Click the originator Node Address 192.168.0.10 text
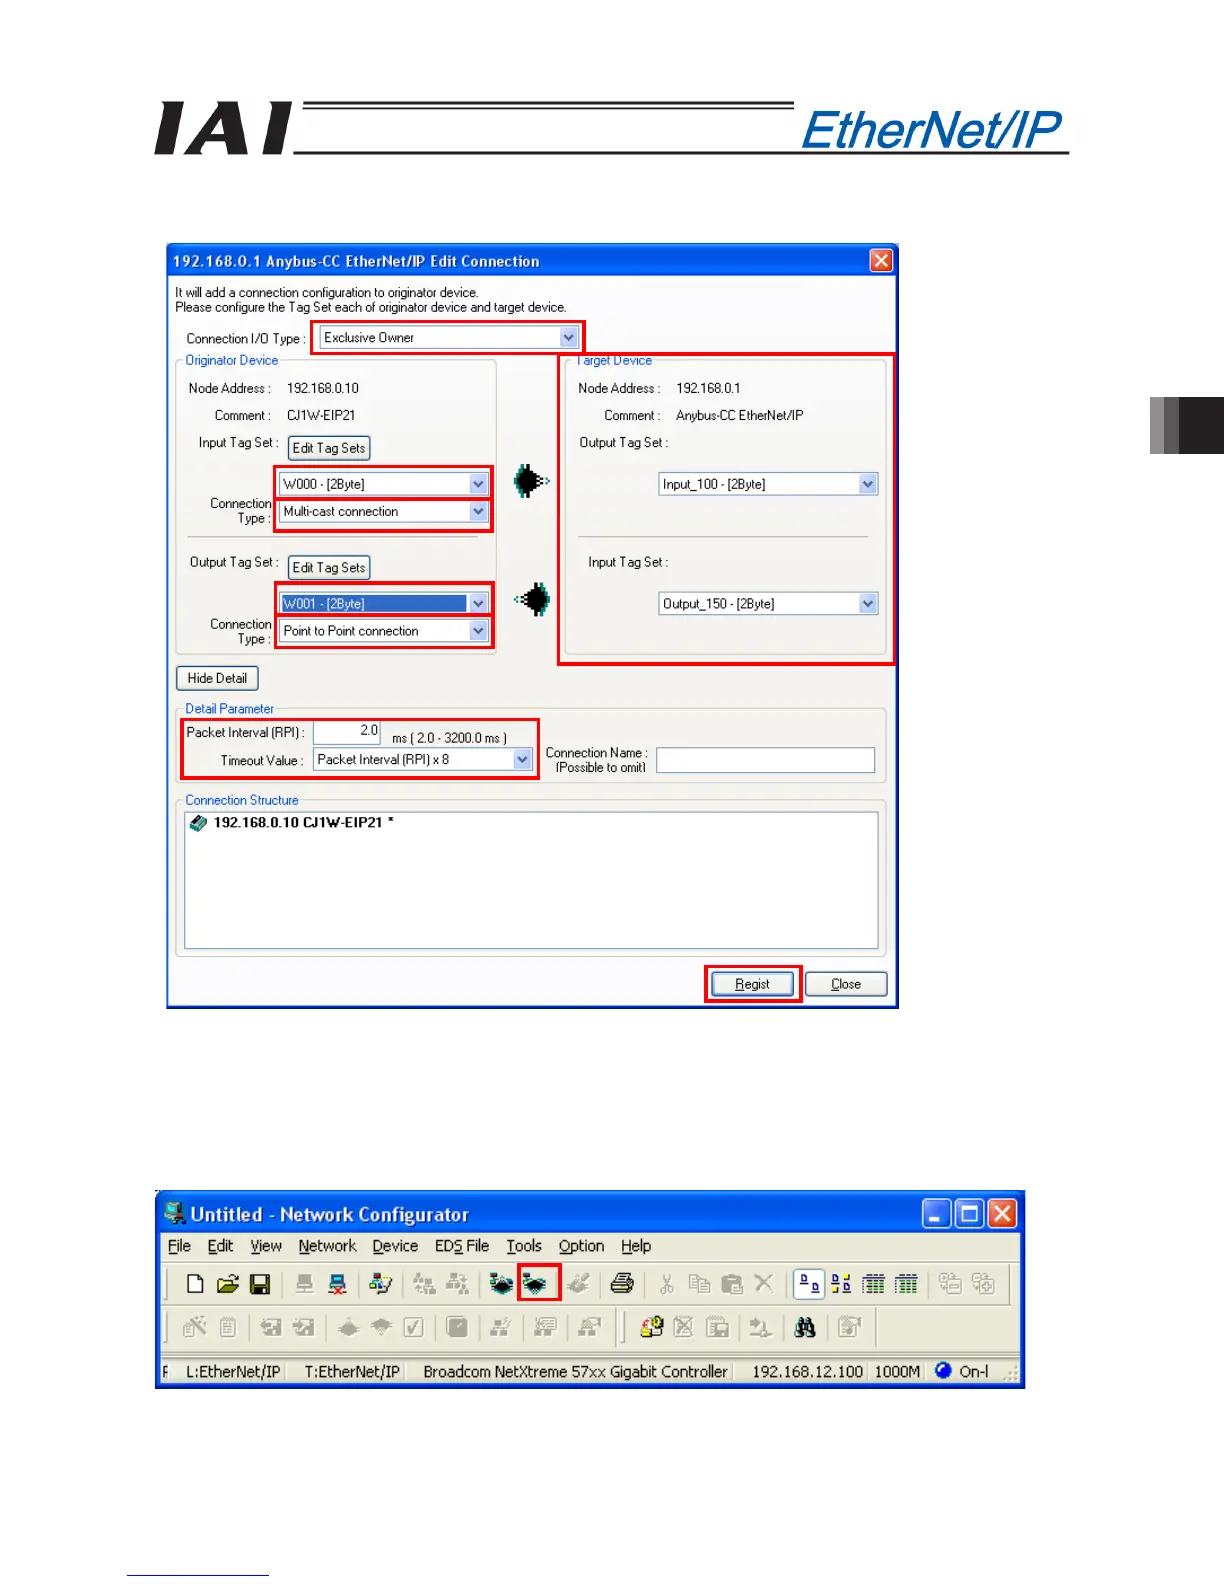This screenshot has height=1584, width=1224. 323,388
